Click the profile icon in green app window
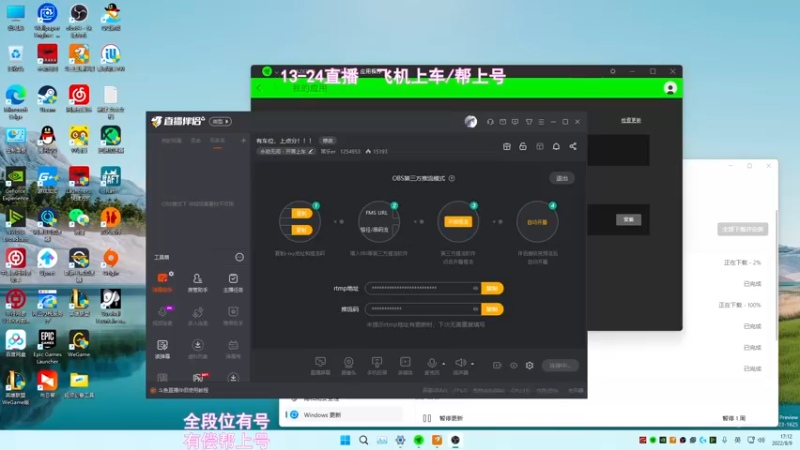Viewport: 800px width, 450px height. [670, 88]
